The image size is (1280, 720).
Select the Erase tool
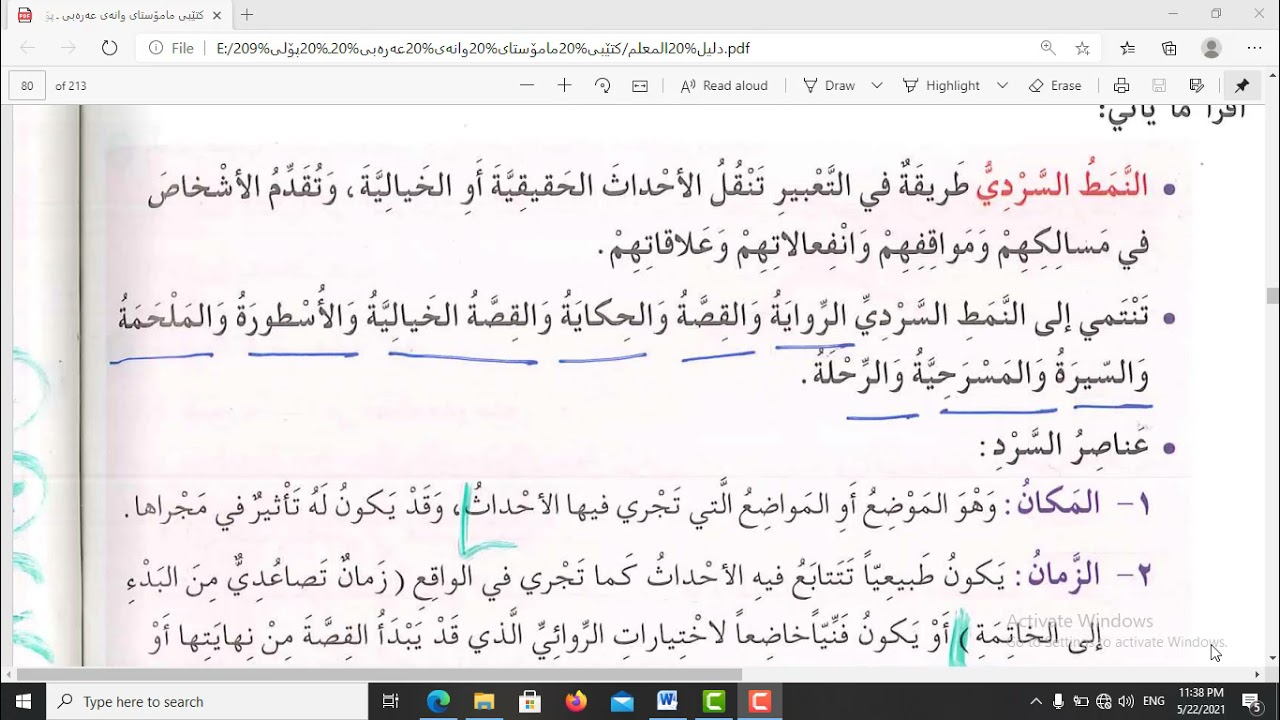1055,86
